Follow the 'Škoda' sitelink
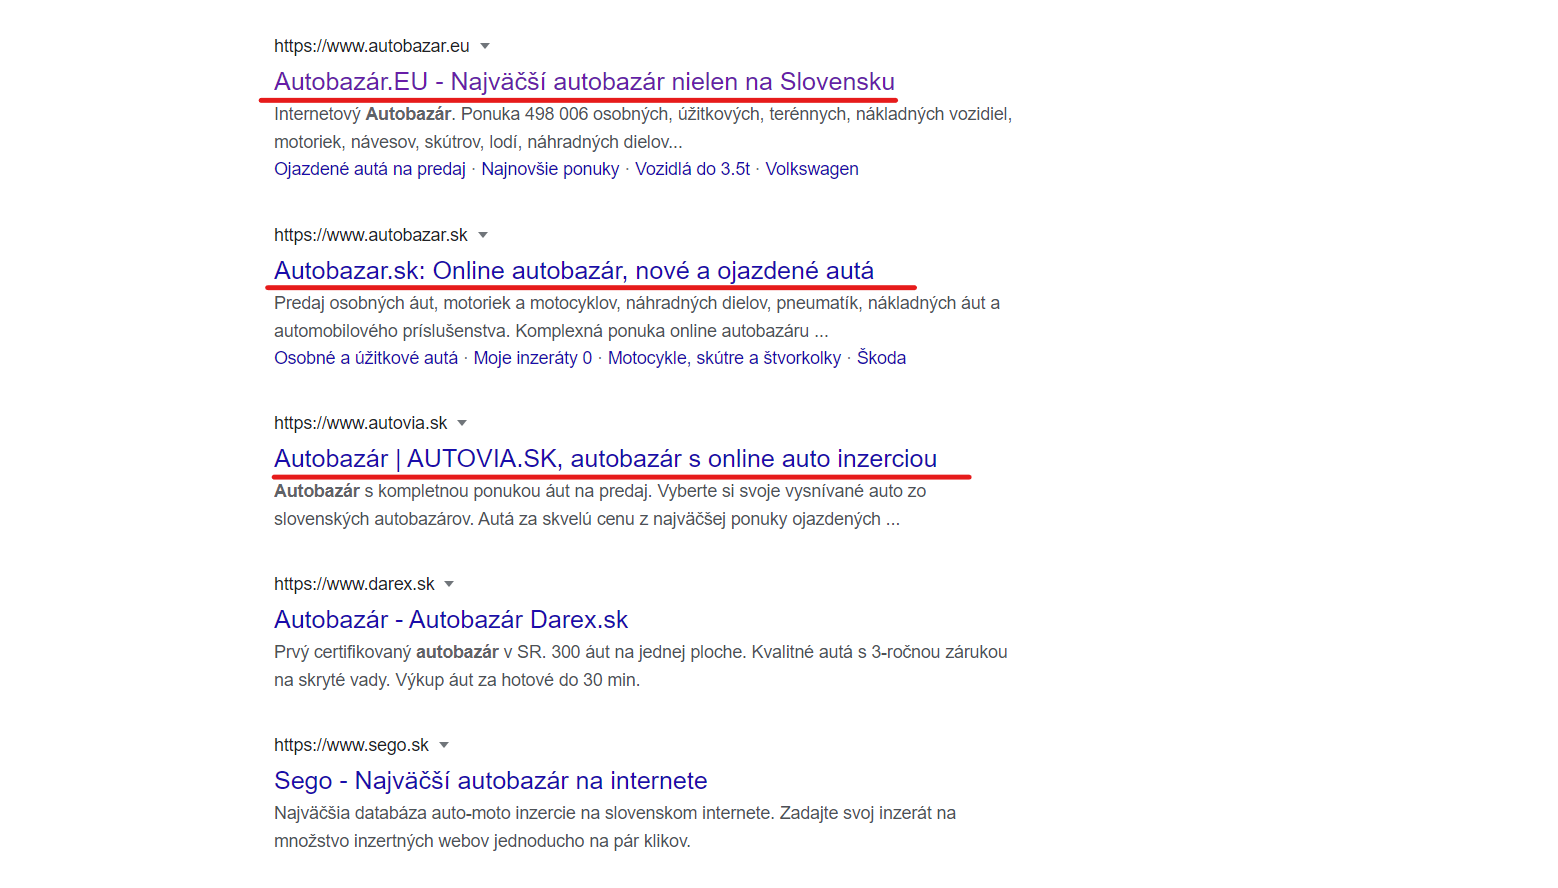This screenshot has width=1558, height=888. (x=881, y=358)
